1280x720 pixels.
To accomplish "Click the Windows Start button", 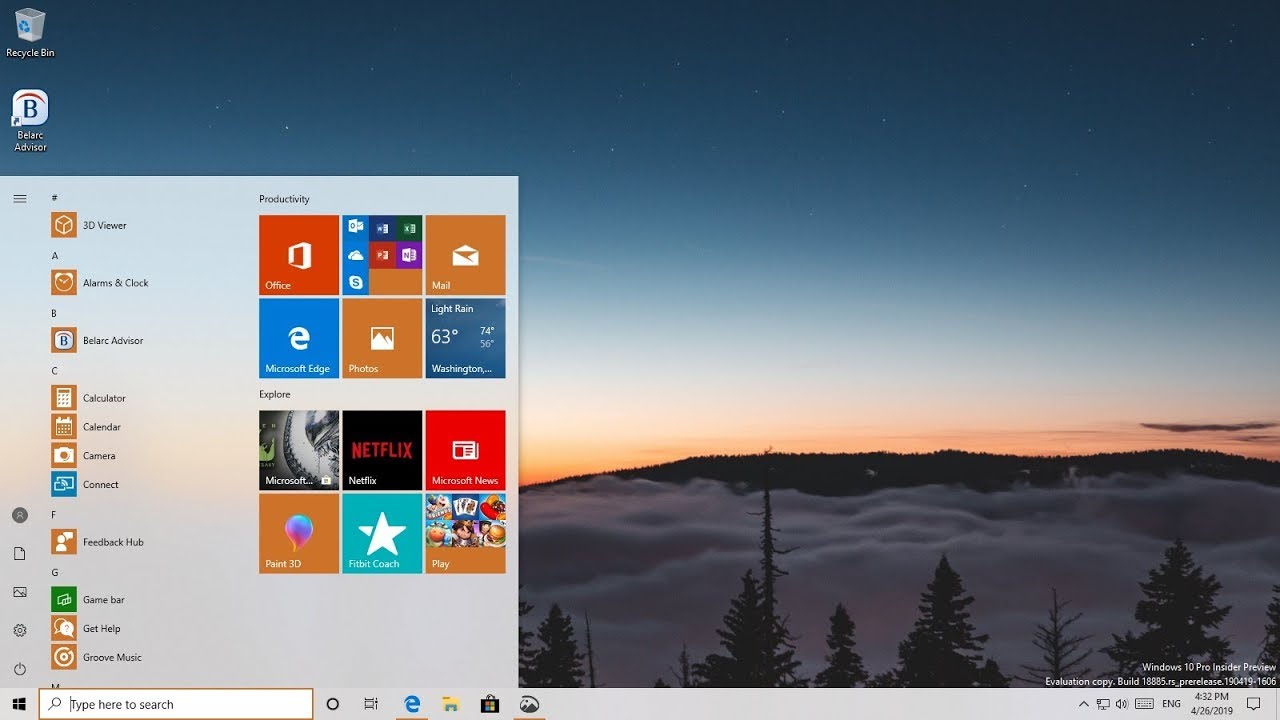I will pos(19,704).
